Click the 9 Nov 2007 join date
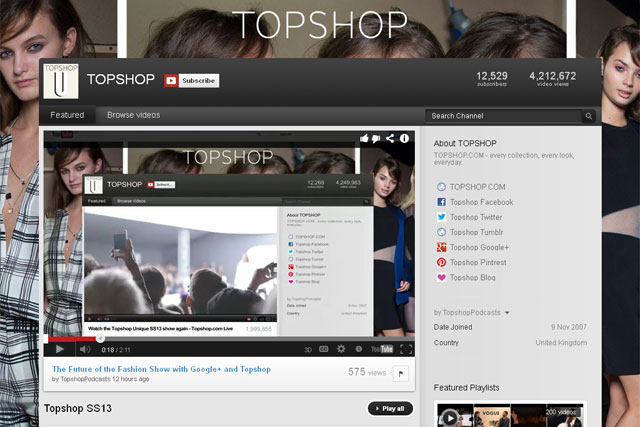 click(x=569, y=327)
